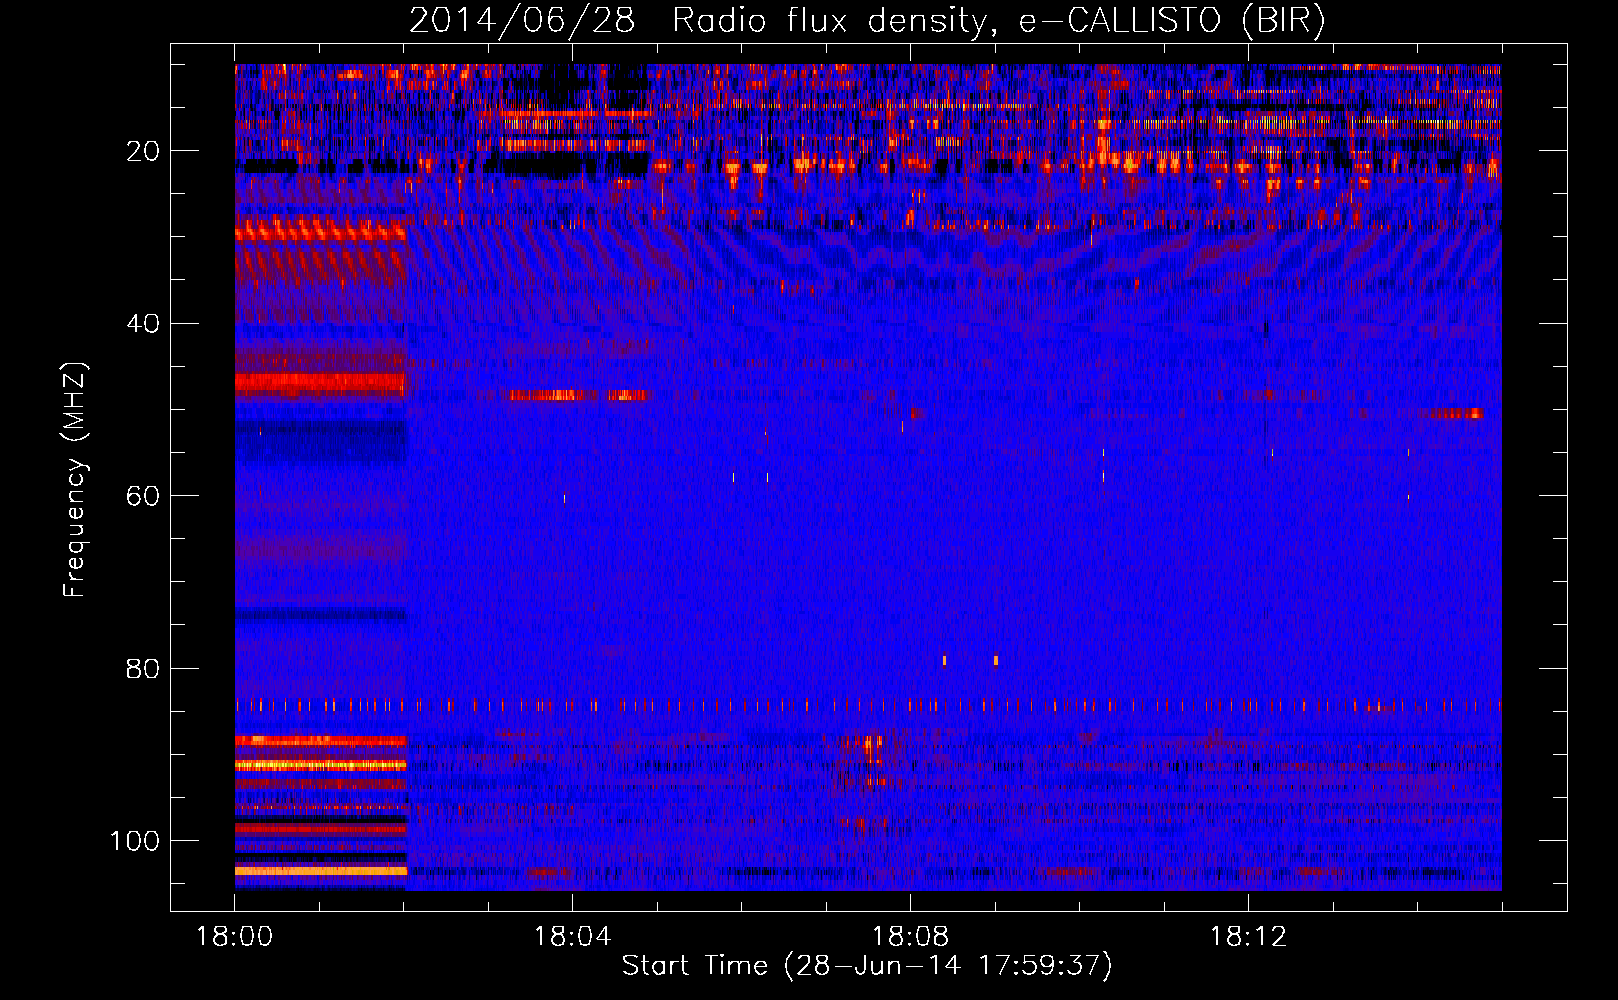
Task: Click the "Start Time (28-Jun-14 17:59:37)" label
Action: 867,966
